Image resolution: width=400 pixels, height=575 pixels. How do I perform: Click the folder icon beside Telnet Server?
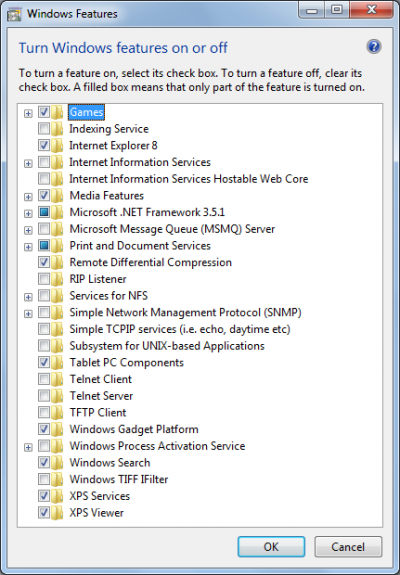pyautogui.click(x=57, y=396)
